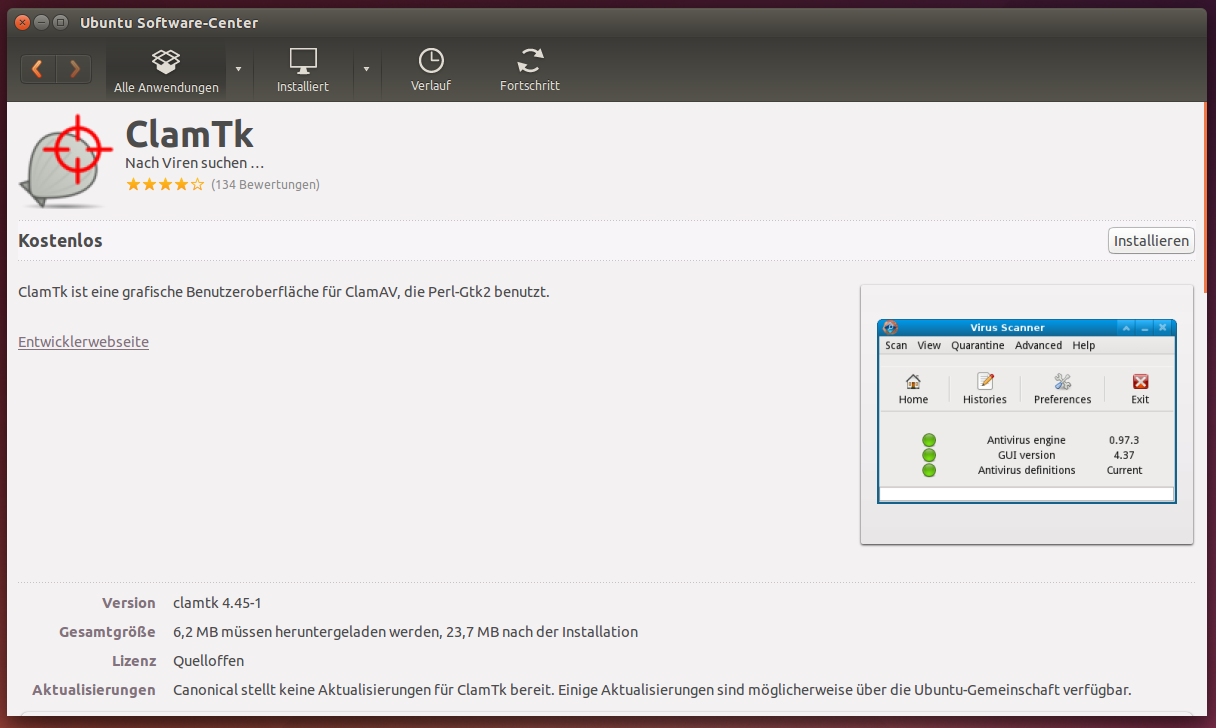The image size is (1216, 728).
Task: Open Verlauf history view
Action: click(x=431, y=70)
